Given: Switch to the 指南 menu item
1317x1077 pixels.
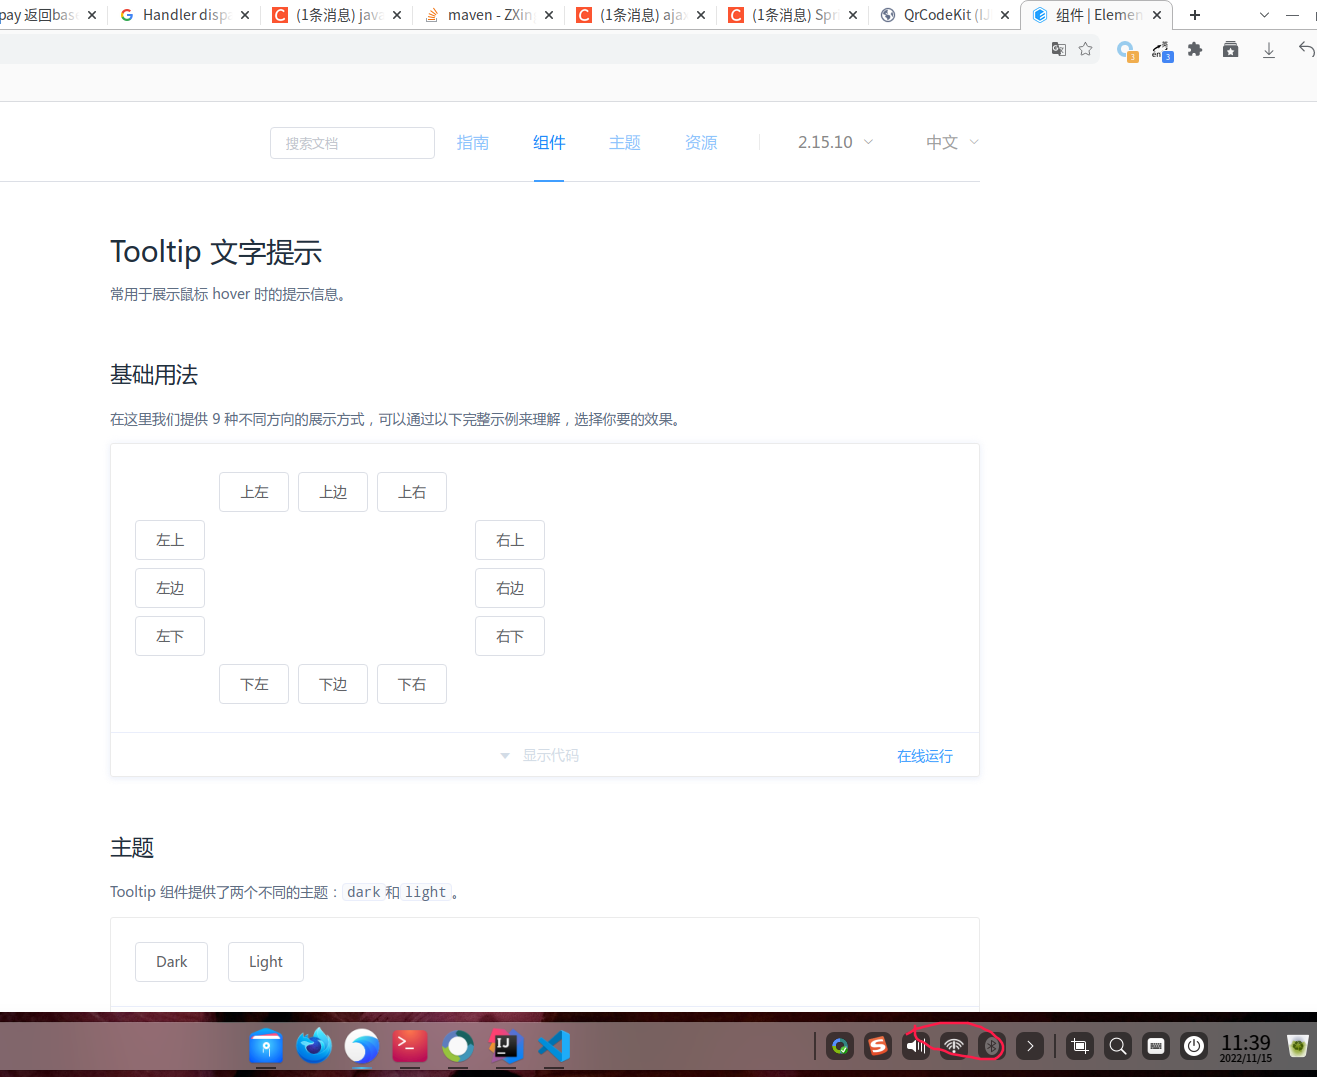Looking at the screenshot, I should click(x=473, y=142).
